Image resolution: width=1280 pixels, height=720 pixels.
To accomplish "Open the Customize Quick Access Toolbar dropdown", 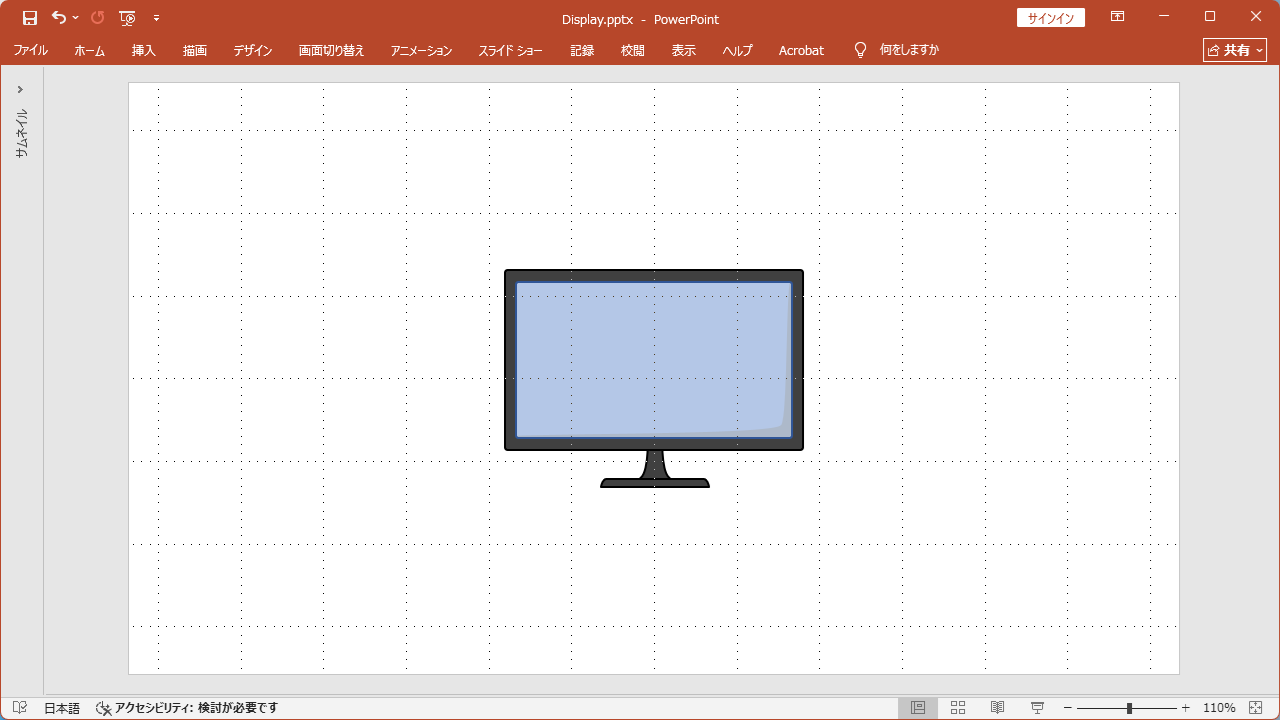I will tap(157, 18).
